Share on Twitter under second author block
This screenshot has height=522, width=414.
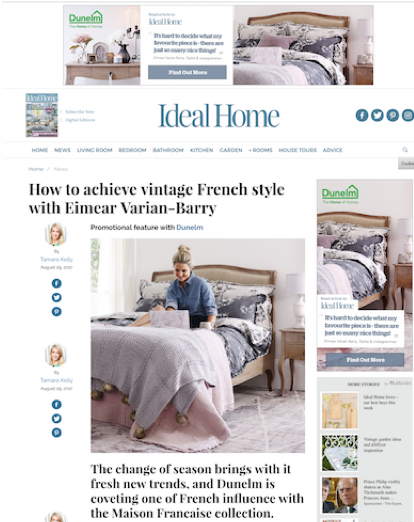(x=57, y=418)
